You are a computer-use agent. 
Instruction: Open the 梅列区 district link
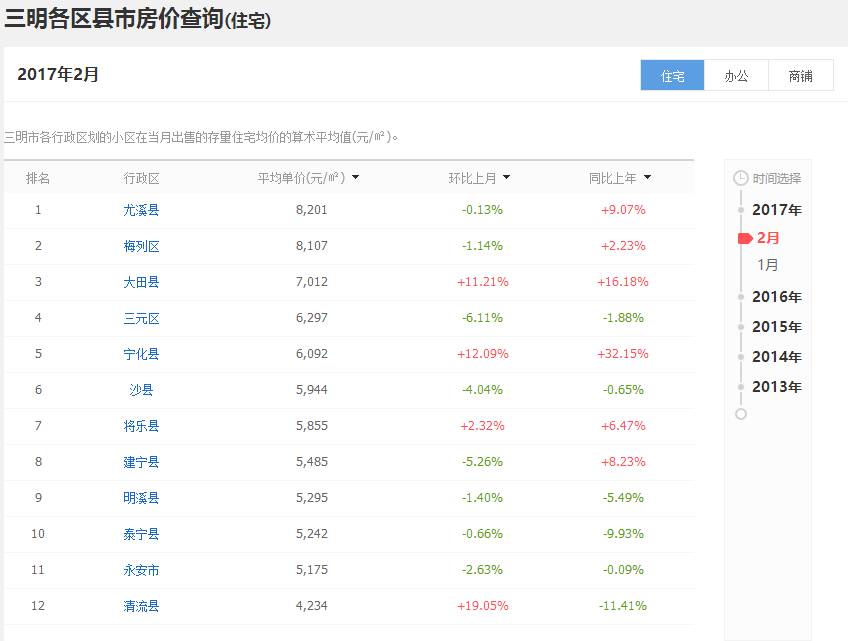point(141,246)
